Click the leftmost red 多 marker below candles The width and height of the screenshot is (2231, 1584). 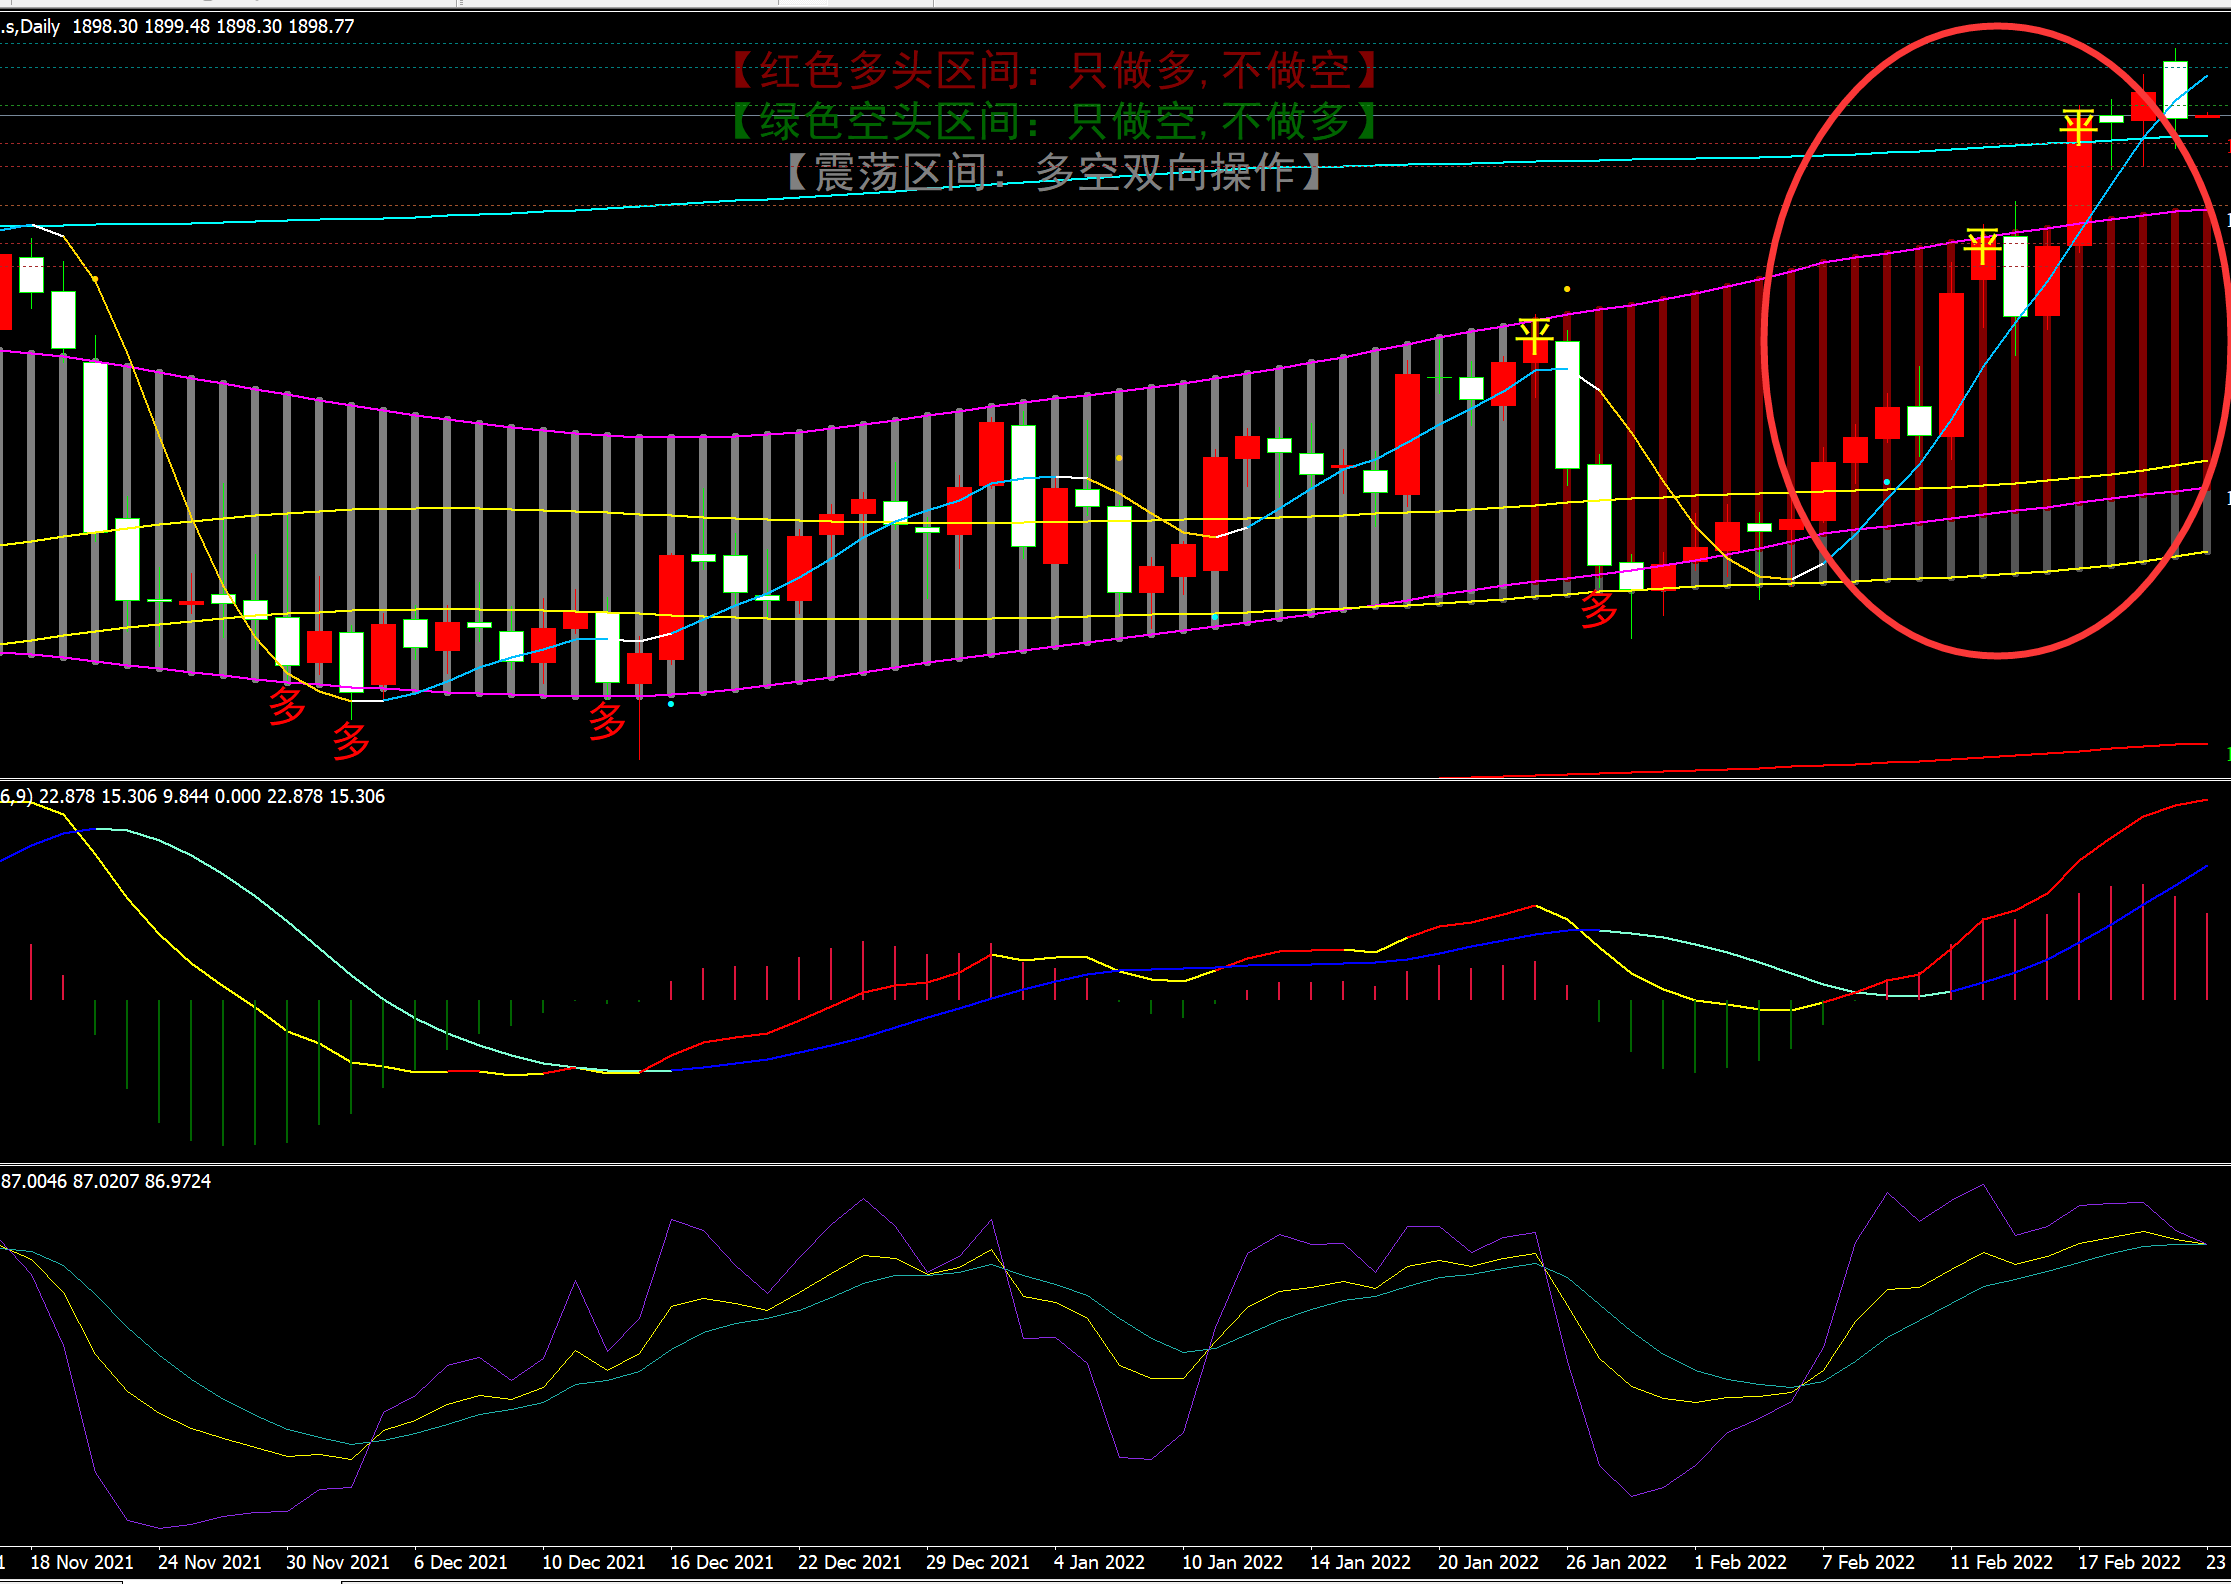point(286,706)
